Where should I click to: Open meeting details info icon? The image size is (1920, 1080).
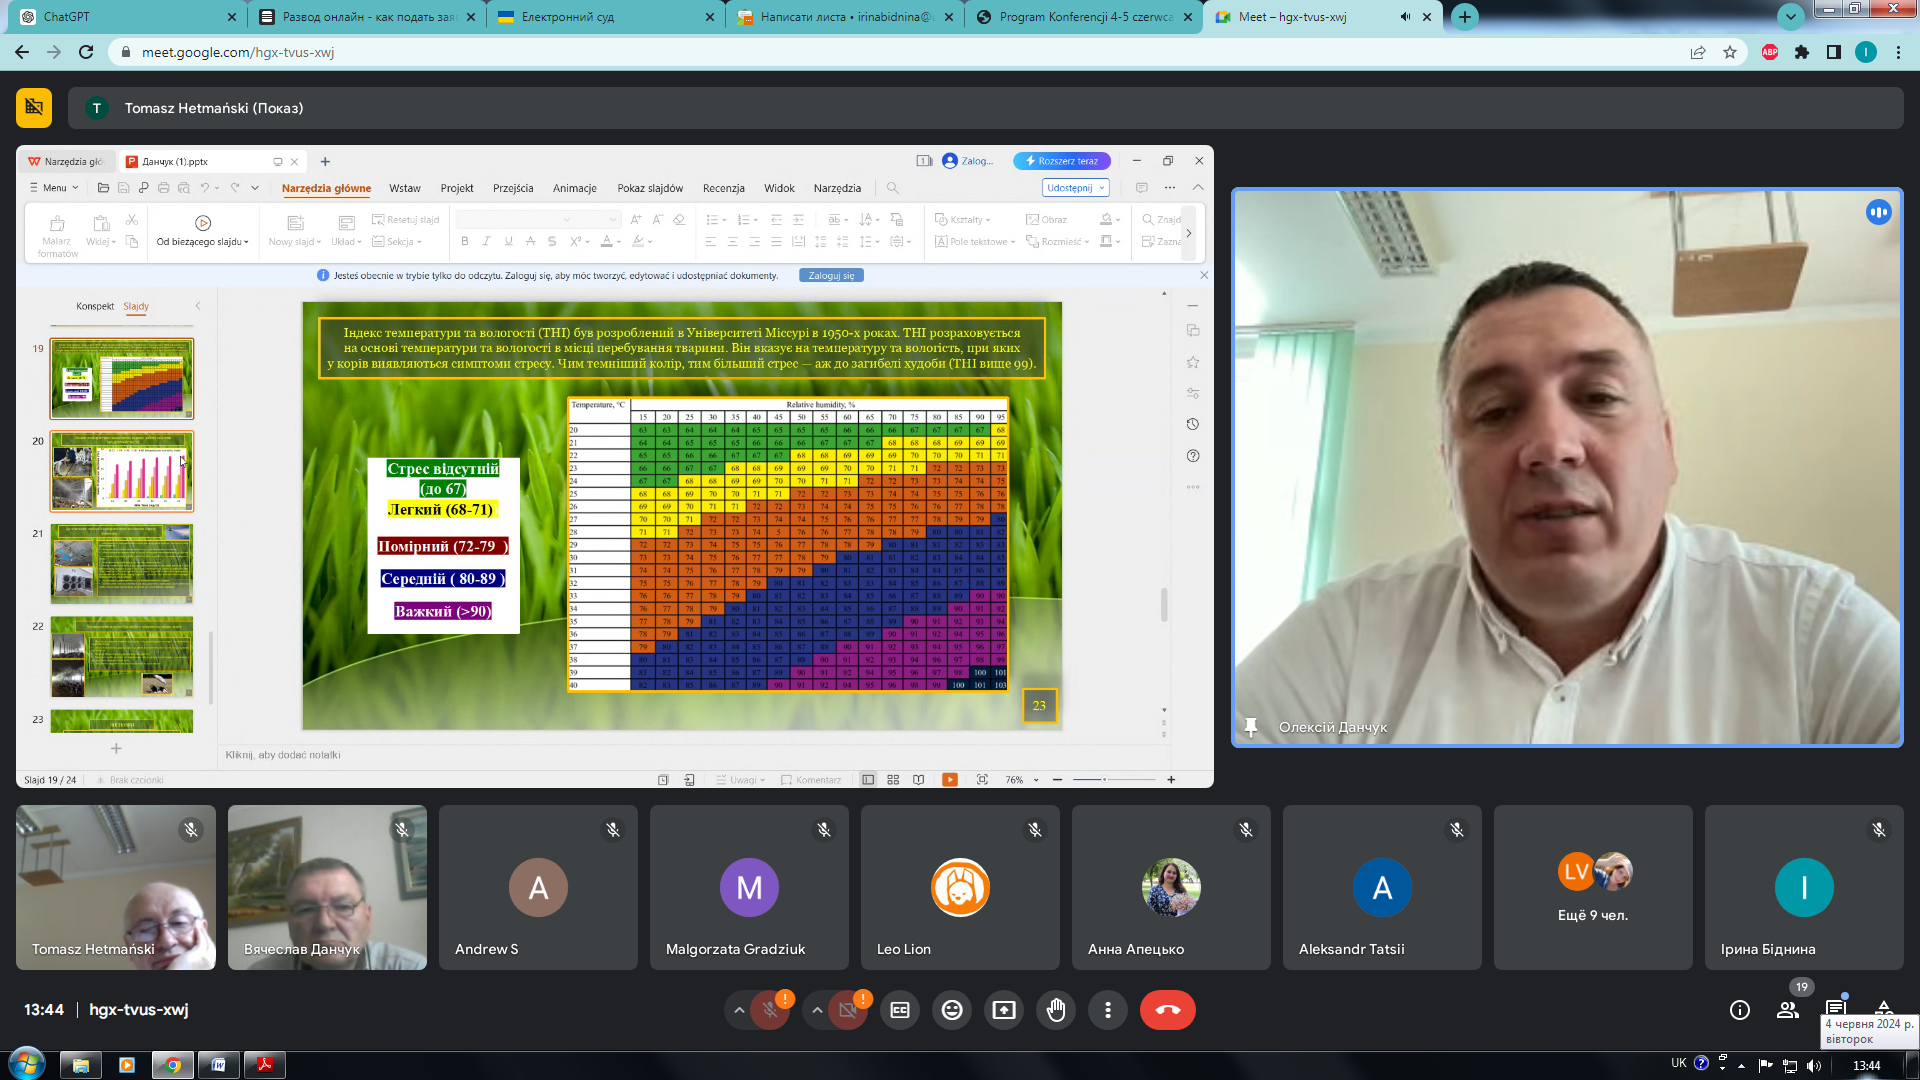(1740, 1010)
